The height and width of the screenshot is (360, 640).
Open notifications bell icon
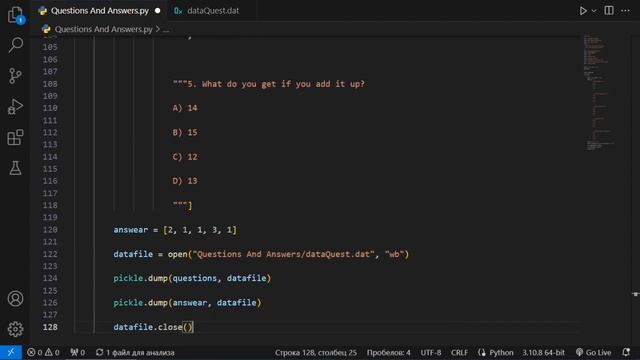[626, 352]
